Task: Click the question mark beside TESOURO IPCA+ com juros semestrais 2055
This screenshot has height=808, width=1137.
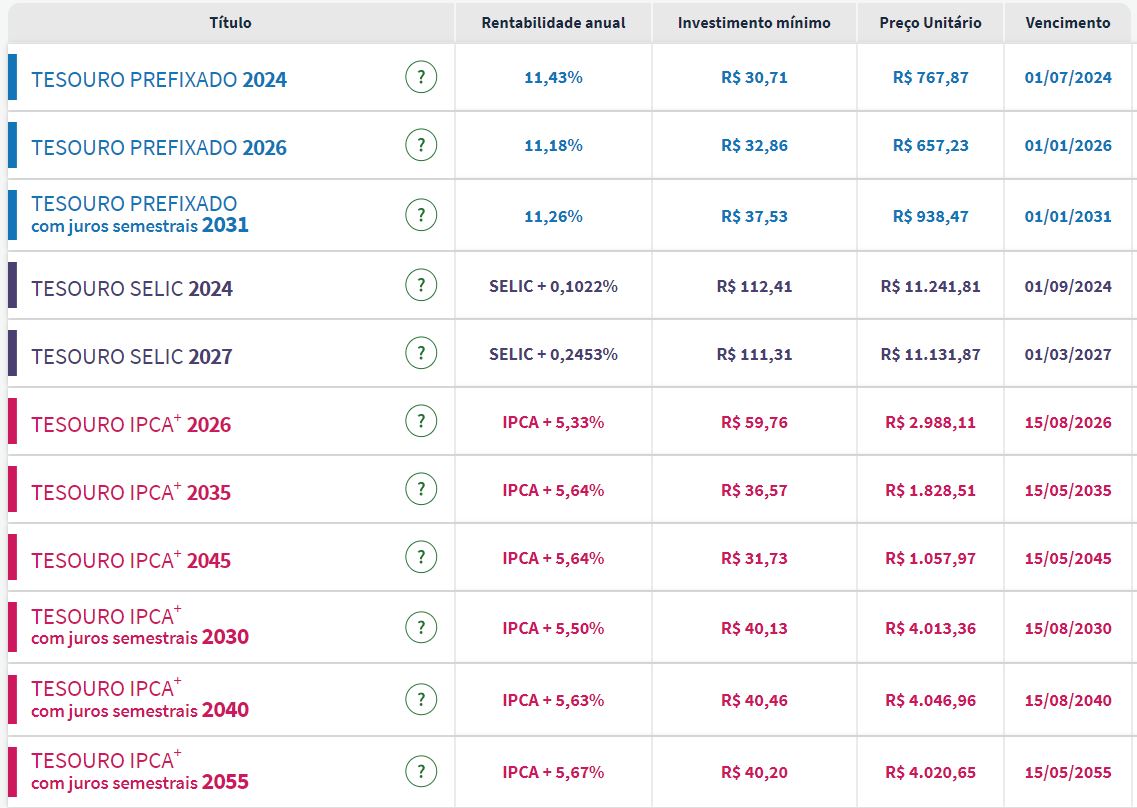Action: (x=422, y=771)
